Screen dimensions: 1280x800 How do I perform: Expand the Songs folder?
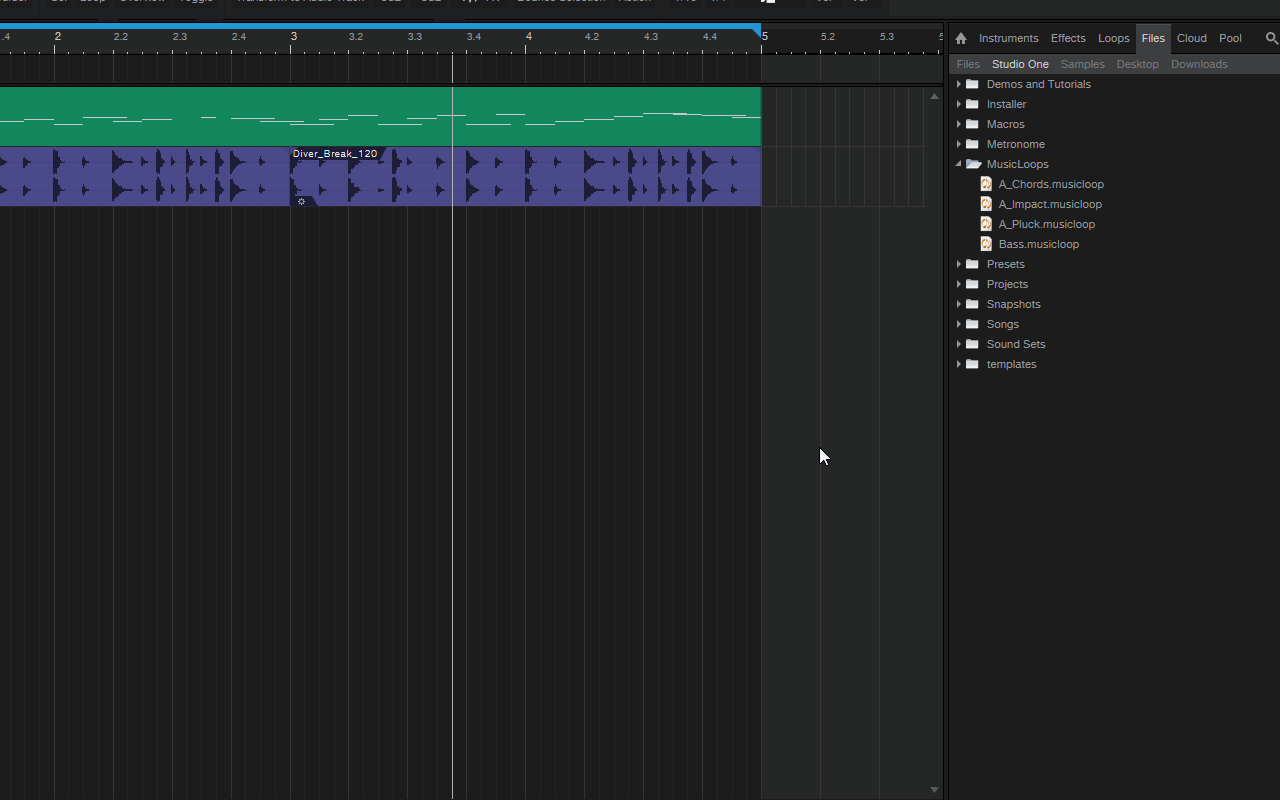tap(958, 324)
